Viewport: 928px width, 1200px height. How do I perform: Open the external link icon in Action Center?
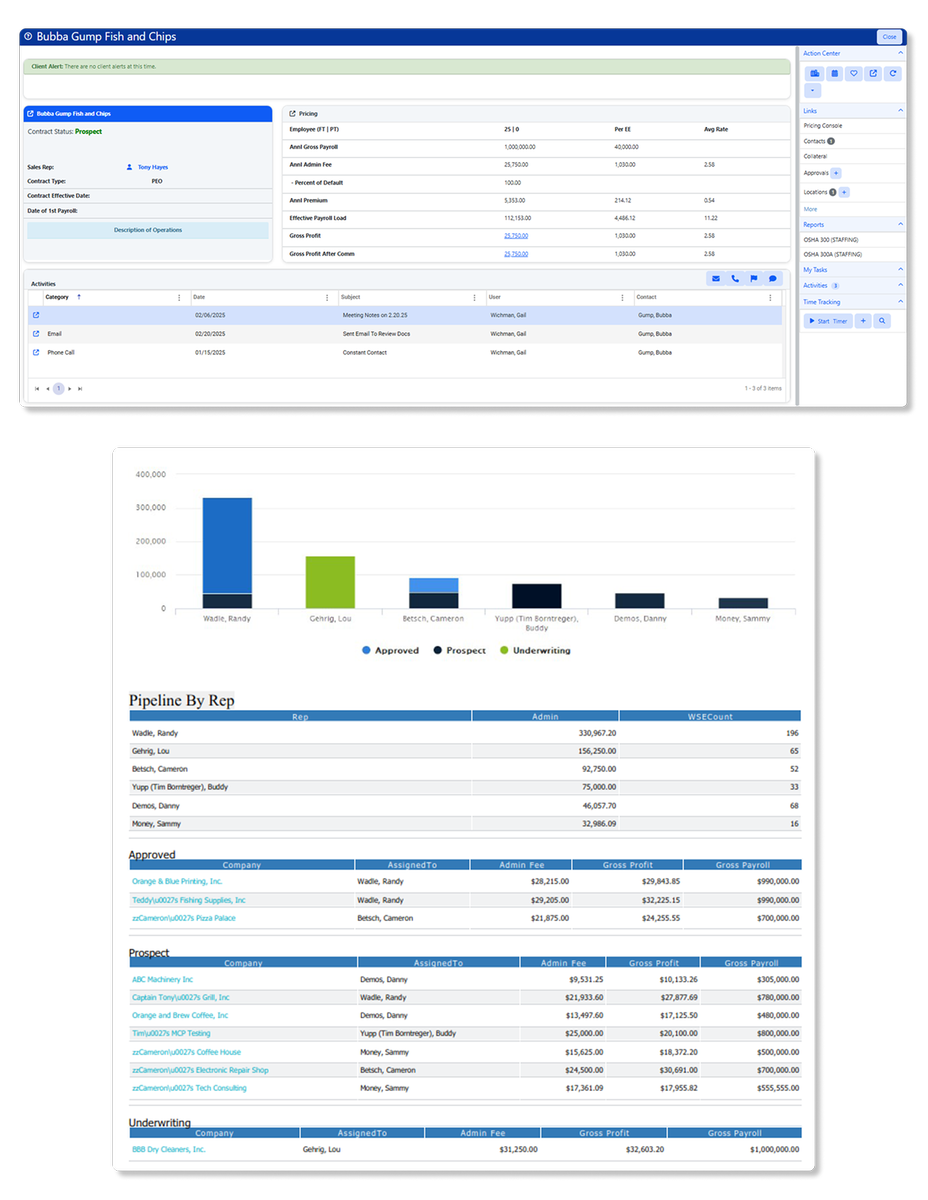click(x=873, y=74)
